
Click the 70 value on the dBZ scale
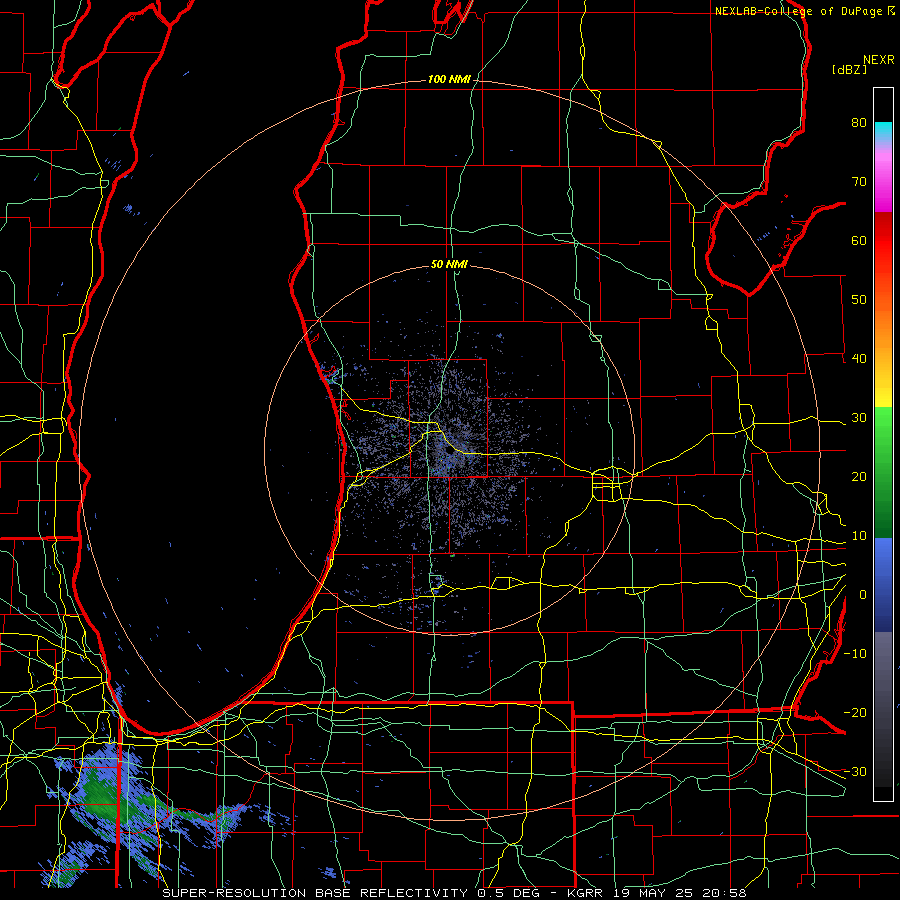[x=859, y=181]
